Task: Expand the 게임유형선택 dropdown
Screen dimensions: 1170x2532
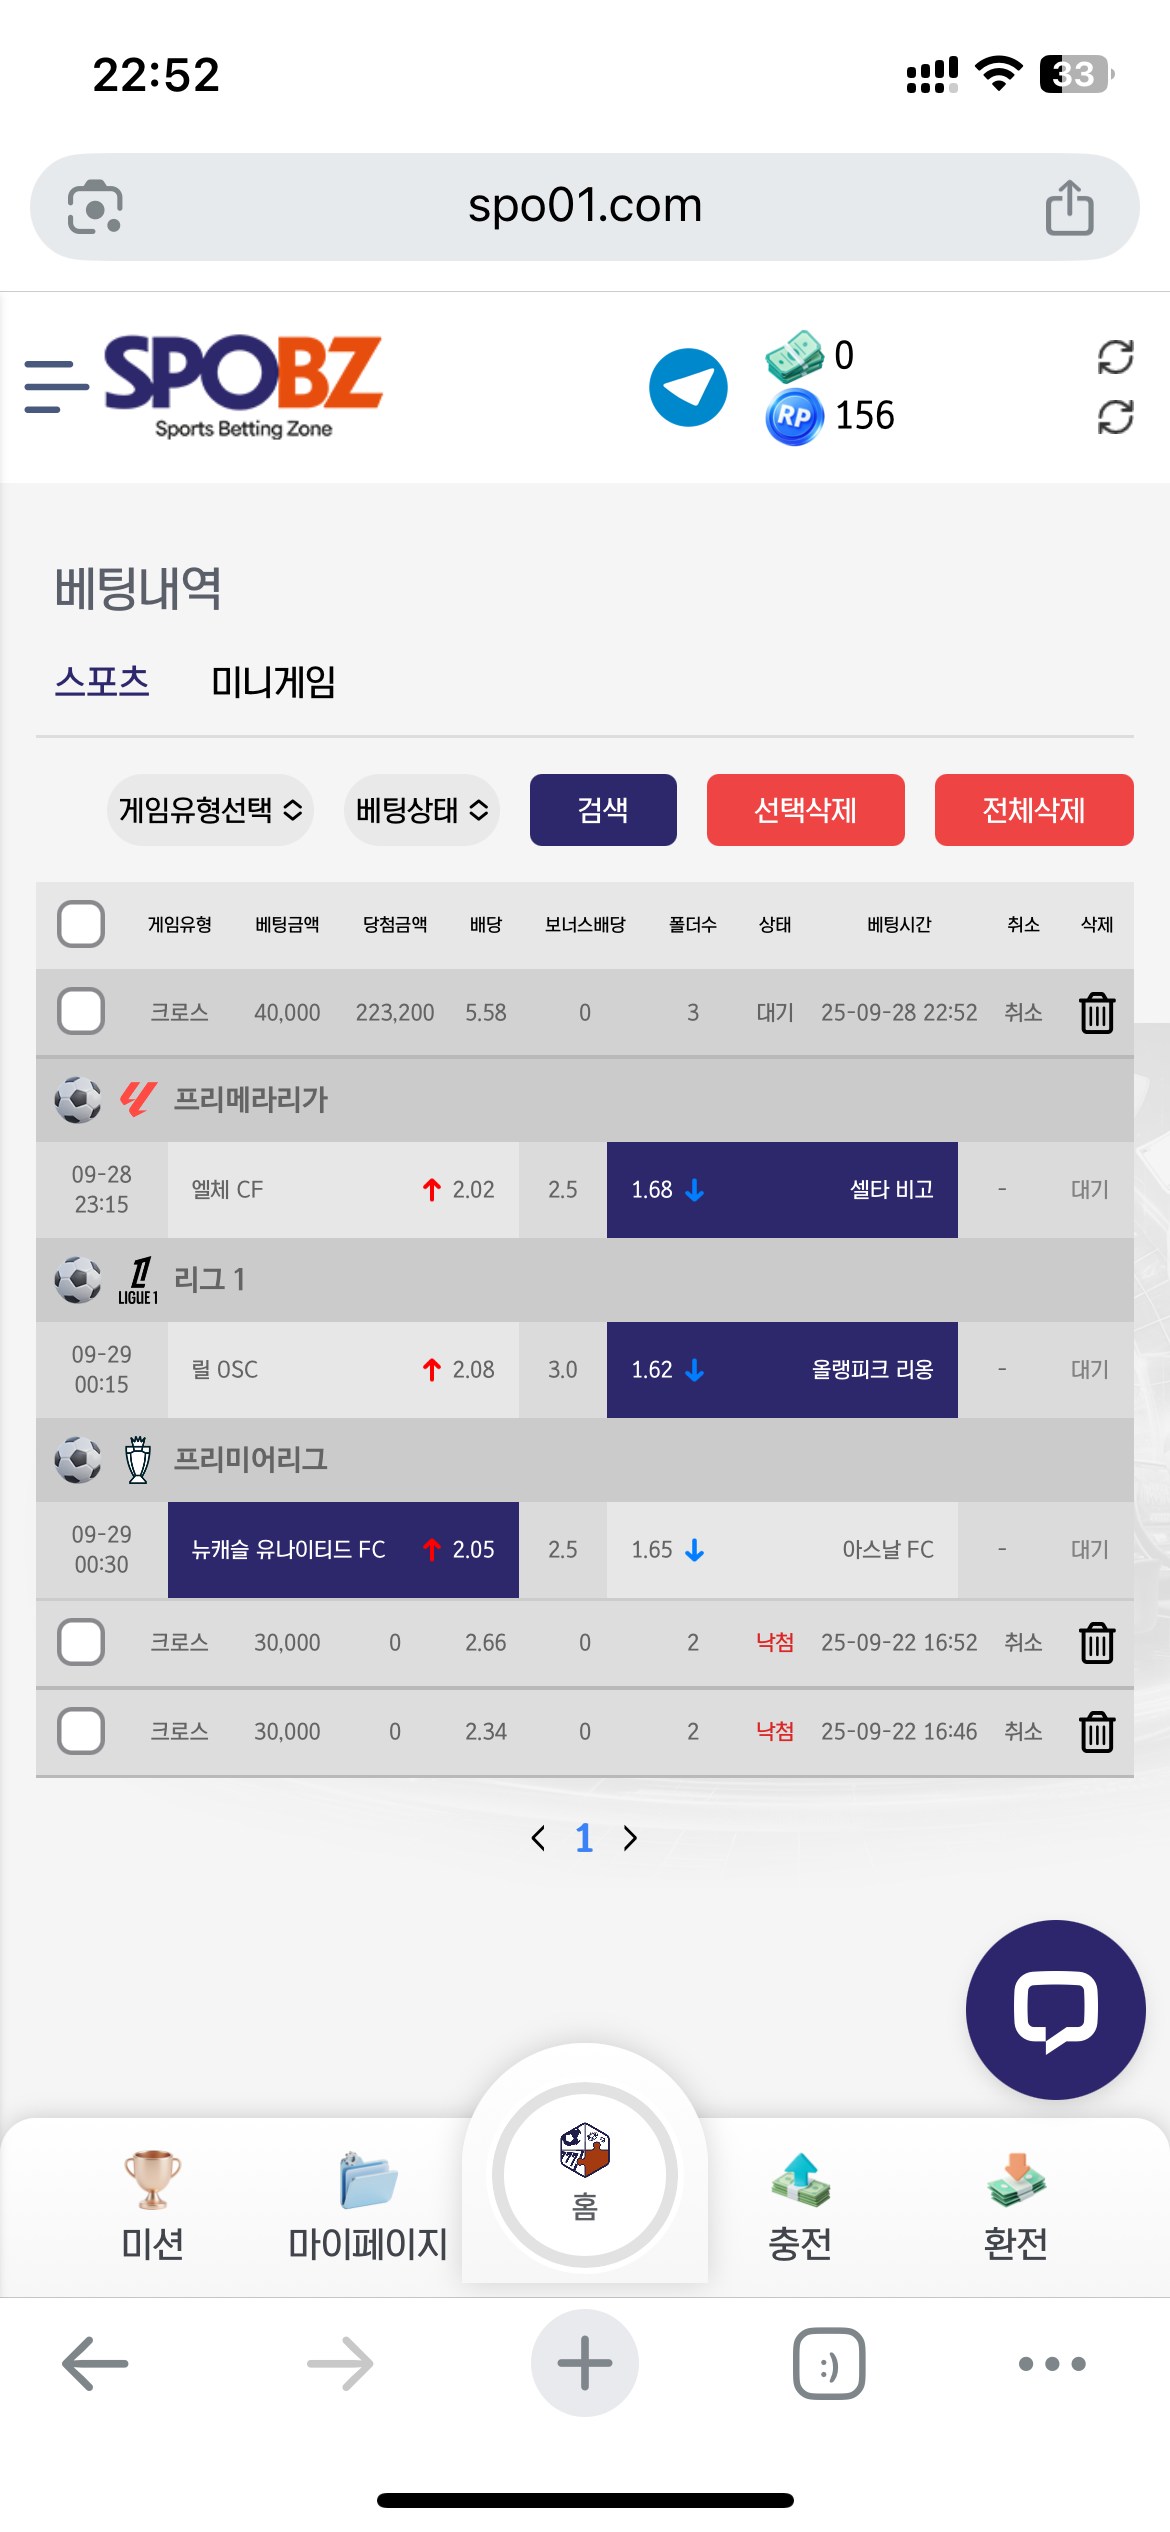Action: click(210, 810)
